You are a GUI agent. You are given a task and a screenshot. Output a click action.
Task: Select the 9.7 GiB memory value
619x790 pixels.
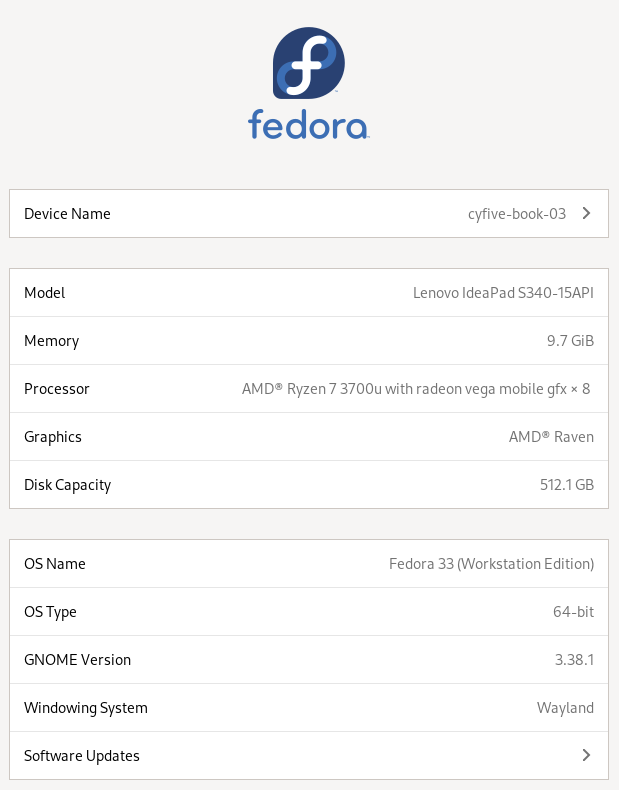570,341
